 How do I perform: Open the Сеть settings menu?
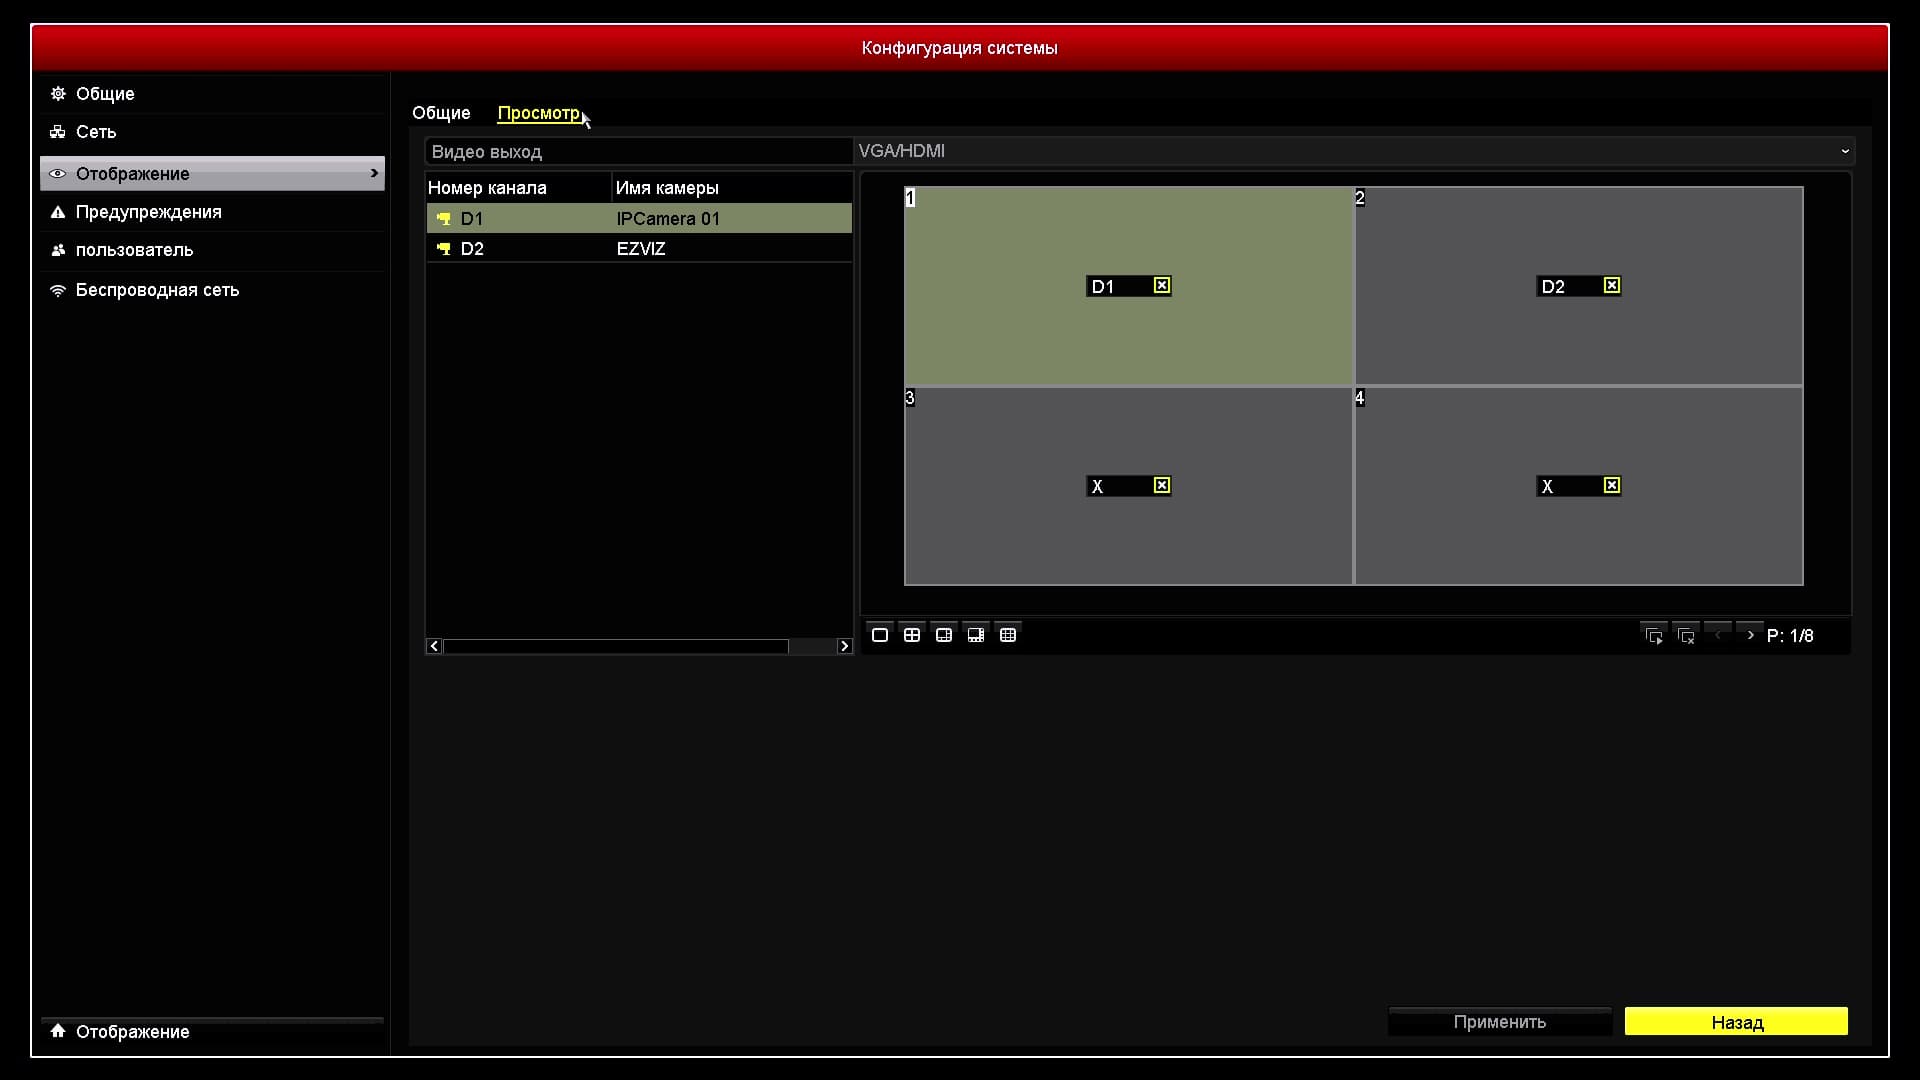(96, 132)
